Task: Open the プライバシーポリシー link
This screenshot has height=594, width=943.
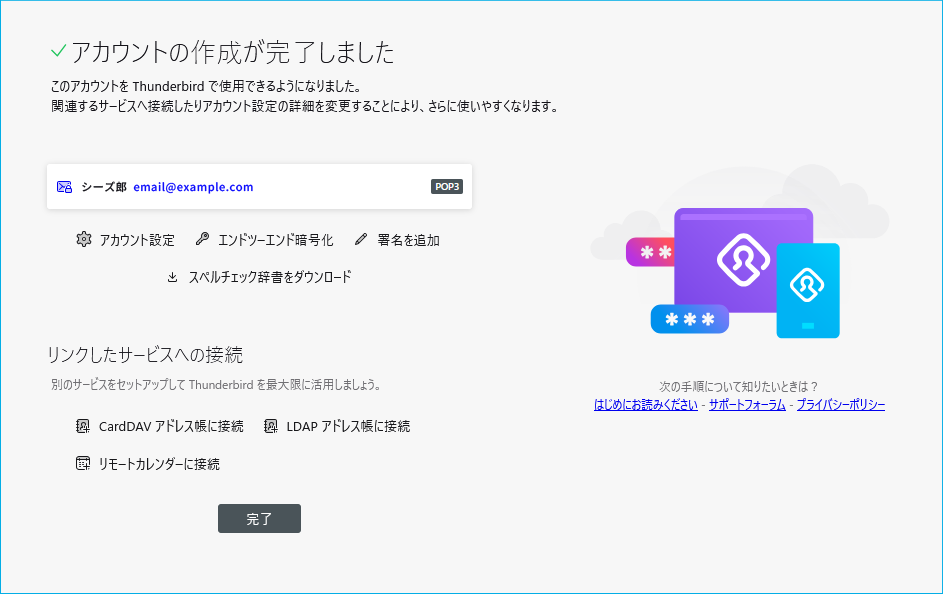Action: pyautogui.click(x=840, y=405)
